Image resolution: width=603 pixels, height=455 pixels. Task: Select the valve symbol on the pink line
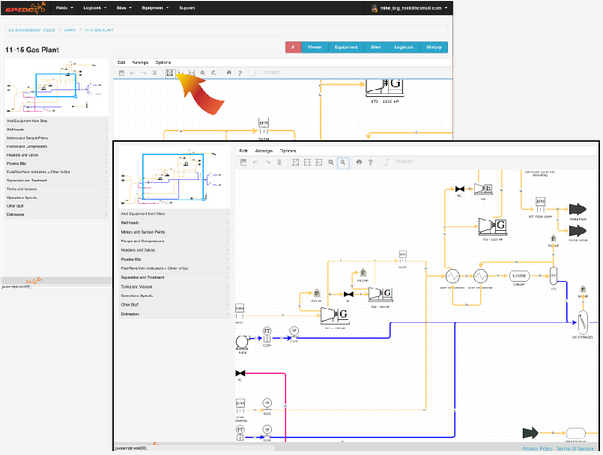[x=240, y=373]
